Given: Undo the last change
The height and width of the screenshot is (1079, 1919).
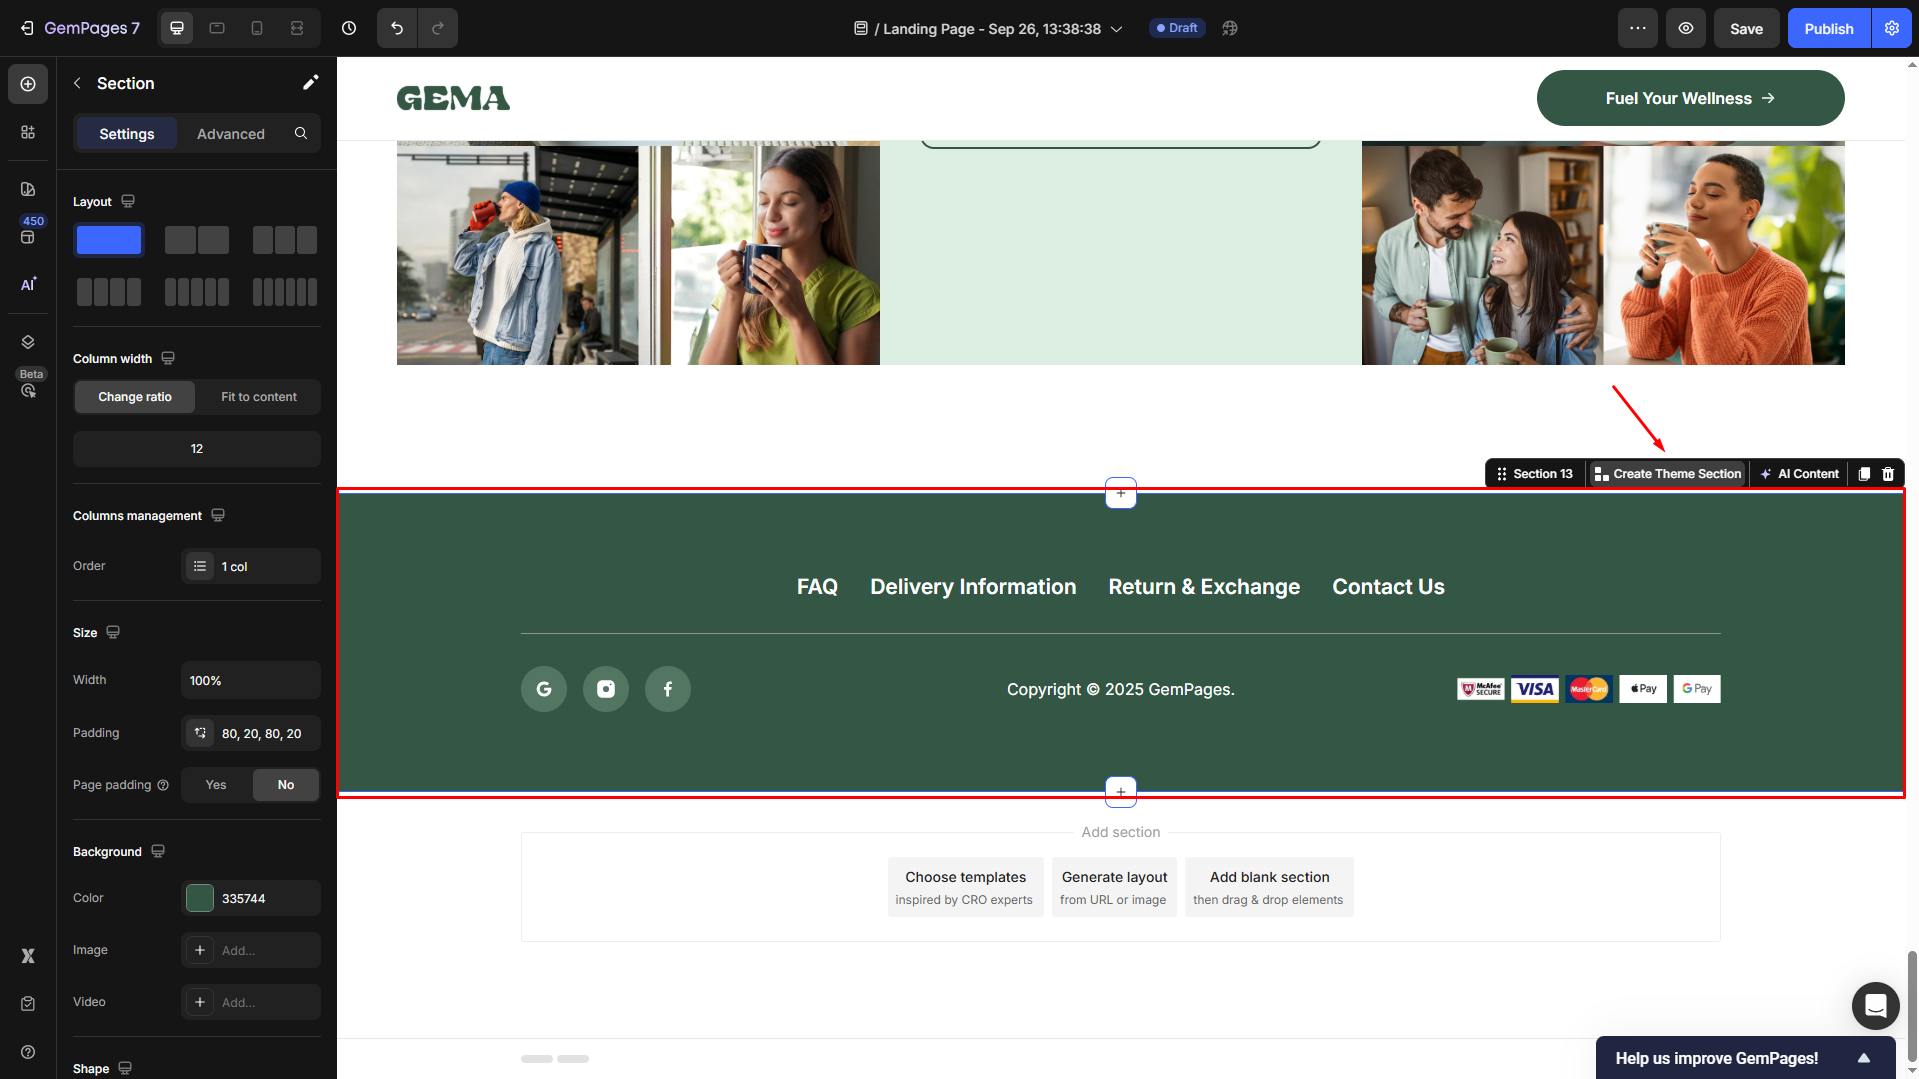Looking at the screenshot, I should pyautogui.click(x=397, y=28).
